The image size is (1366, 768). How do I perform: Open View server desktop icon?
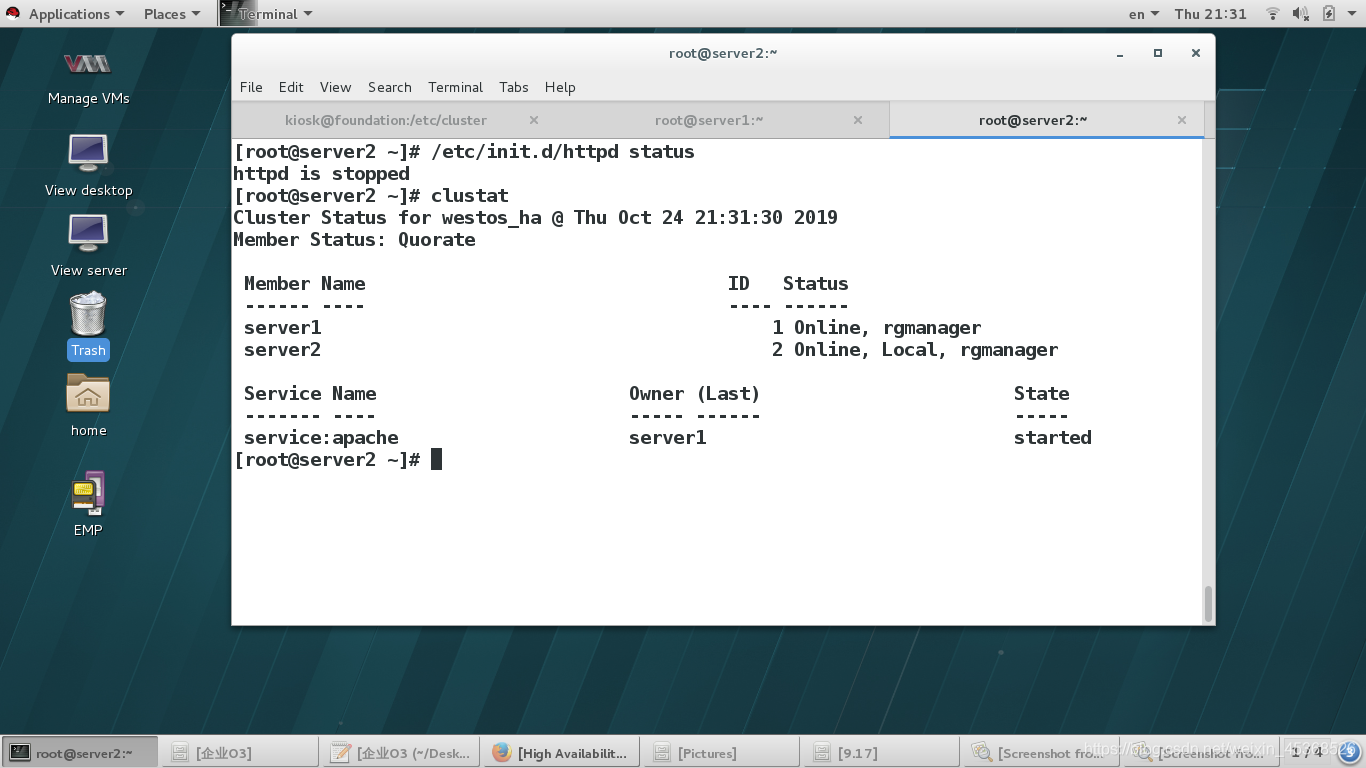click(x=88, y=246)
